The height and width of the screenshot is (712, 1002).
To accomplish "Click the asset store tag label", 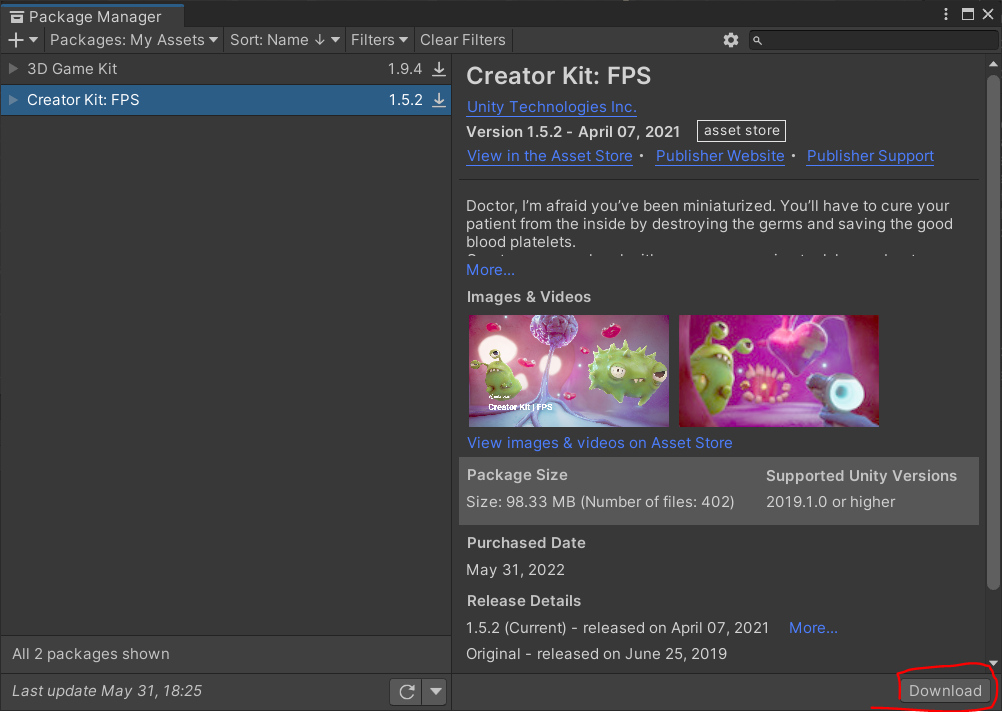I will click(x=741, y=130).
